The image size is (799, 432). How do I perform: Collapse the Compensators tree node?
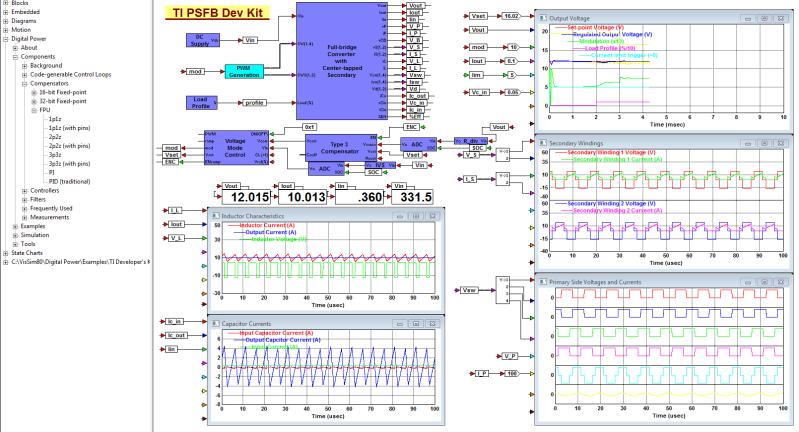(x=24, y=84)
